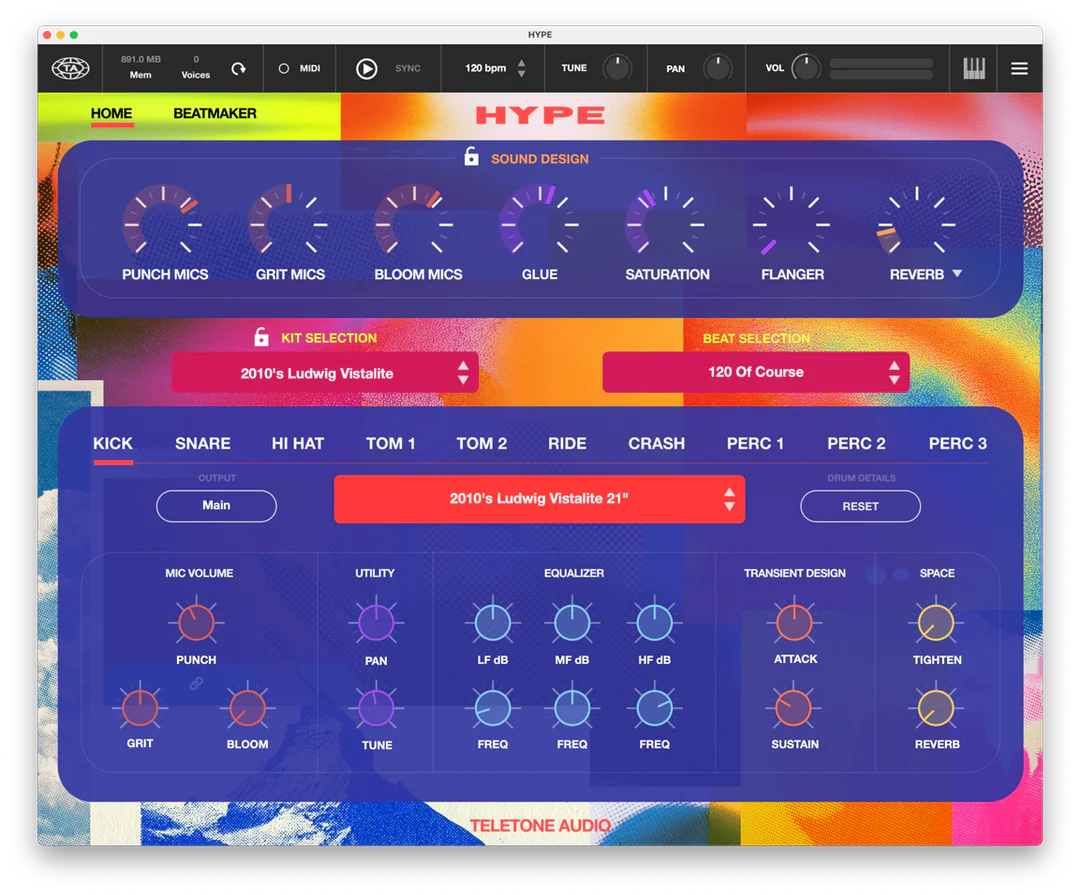Viewport: 1080px width, 895px height.
Task: Click the HF dB equalizer knob
Action: [x=654, y=622]
